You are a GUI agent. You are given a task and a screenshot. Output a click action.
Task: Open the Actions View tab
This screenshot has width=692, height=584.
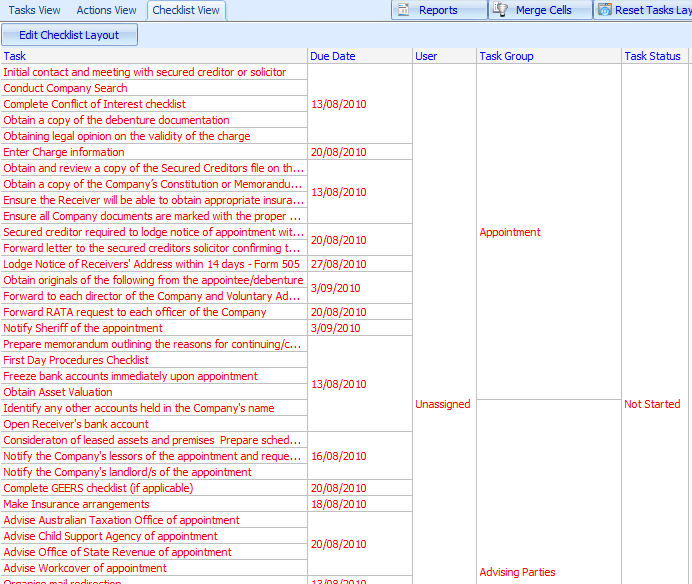107,10
